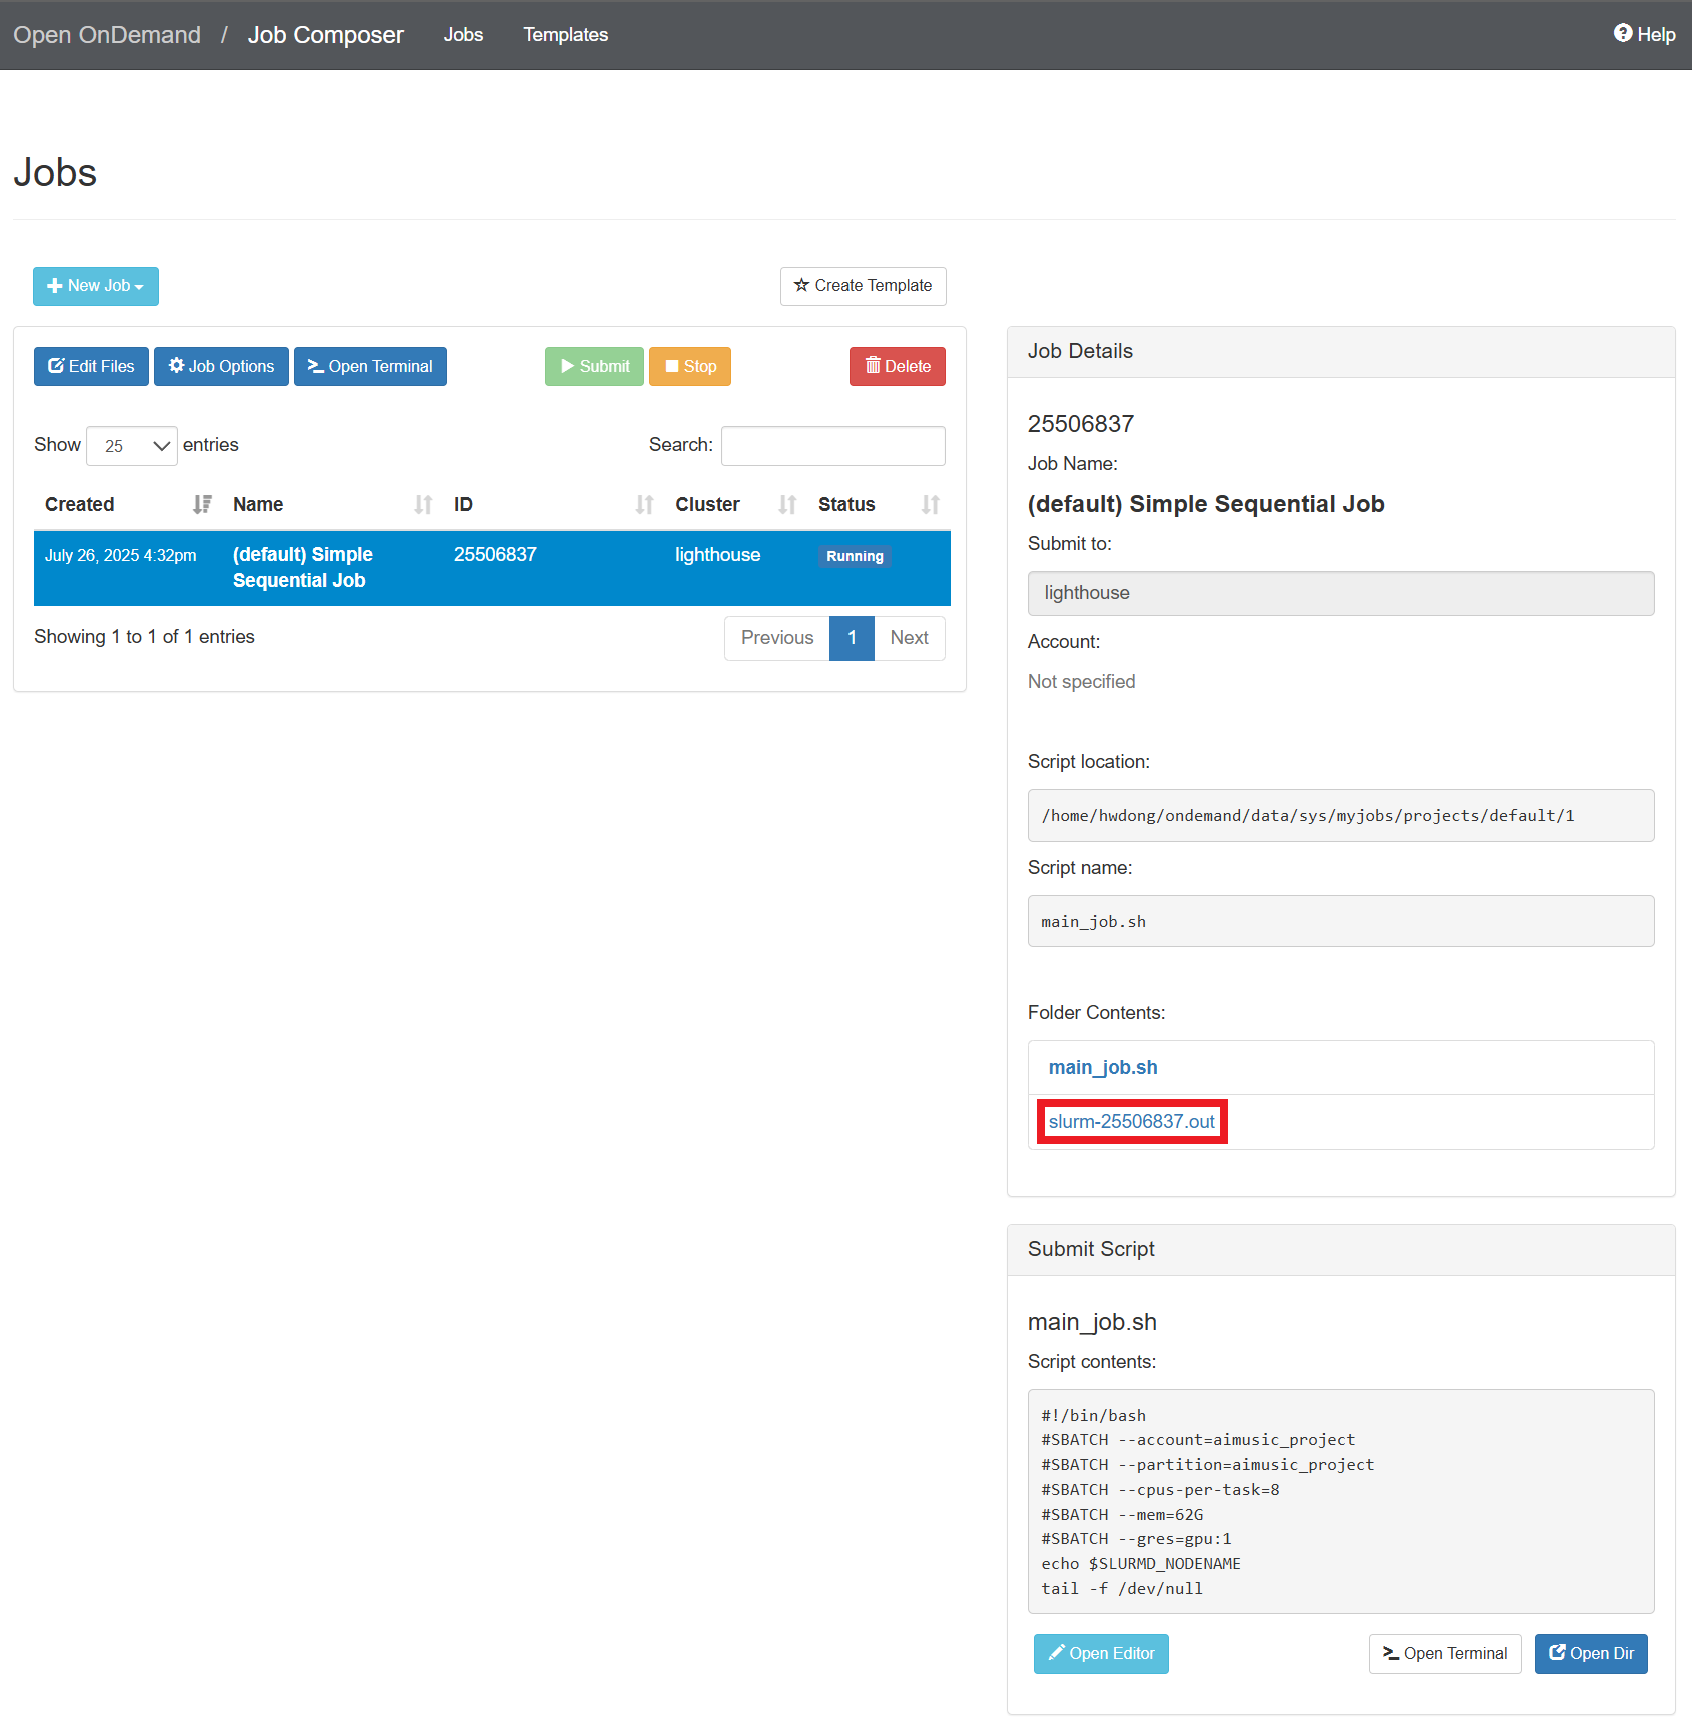Image resolution: width=1692 pixels, height=1730 pixels.
Task: Go to the Next page of entries
Action: point(909,638)
